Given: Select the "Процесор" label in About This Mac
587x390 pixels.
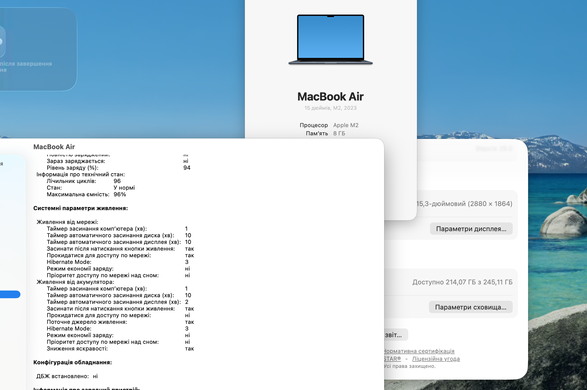Looking at the screenshot, I should [314, 125].
